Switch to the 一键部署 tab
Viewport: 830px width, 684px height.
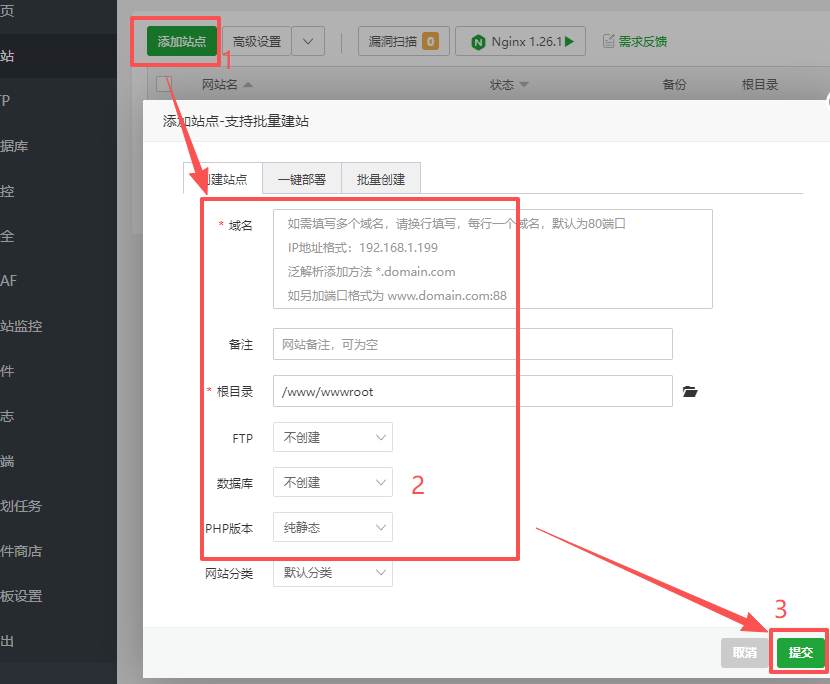[x=302, y=179]
